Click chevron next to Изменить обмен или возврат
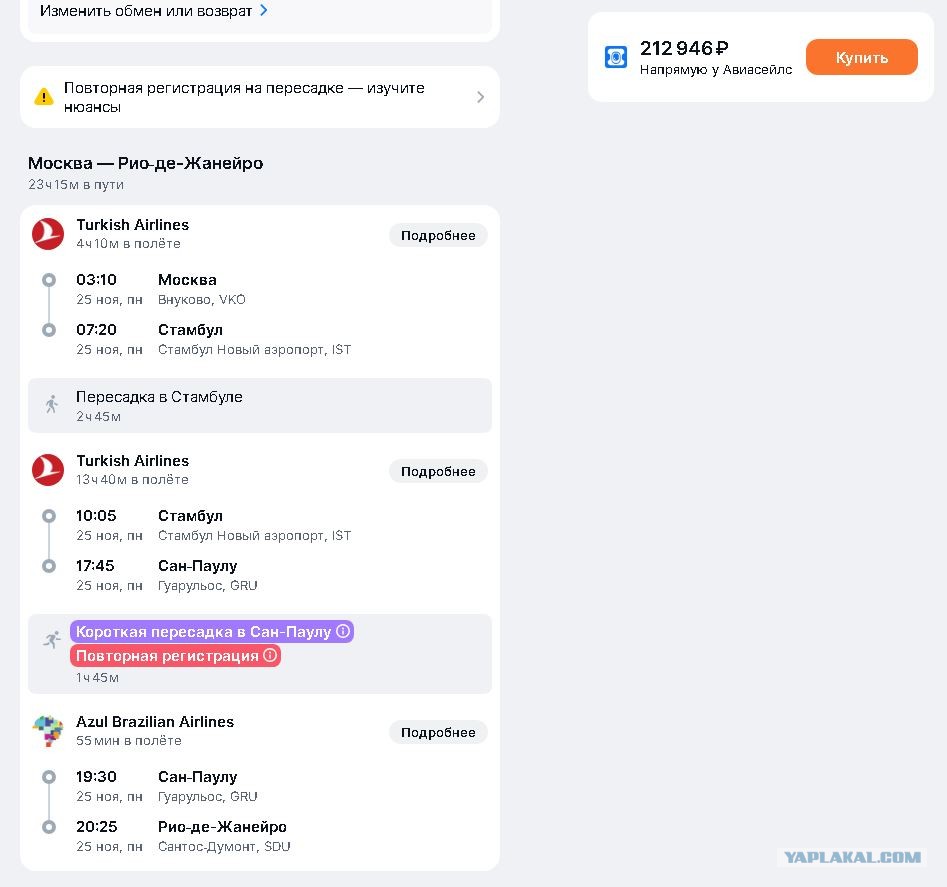The height and width of the screenshot is (887, 947). [x=263, y=10]
